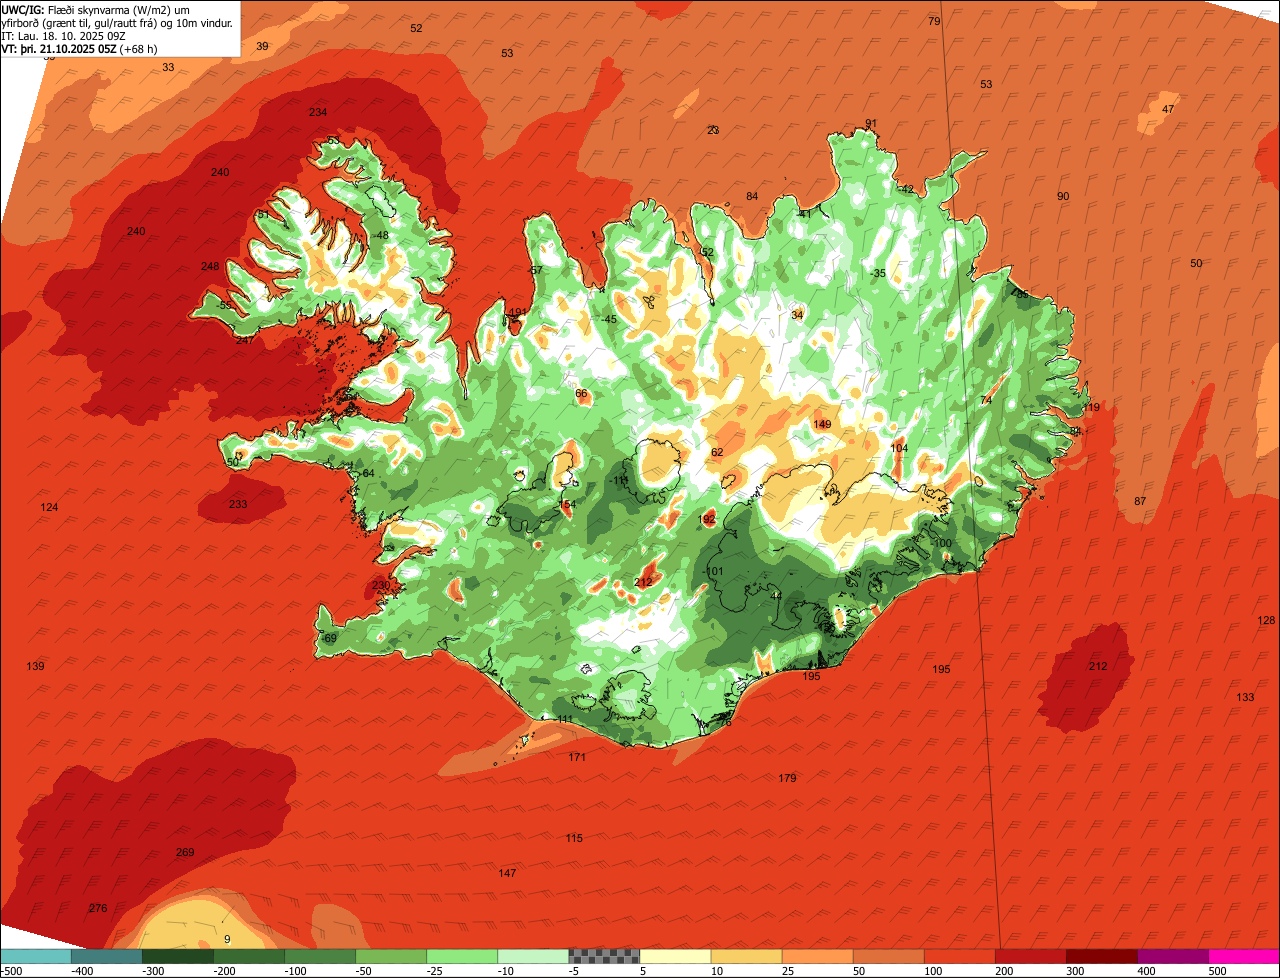Click the map value '74'
The image size is (1280, 978).
(x=986, y=400)
